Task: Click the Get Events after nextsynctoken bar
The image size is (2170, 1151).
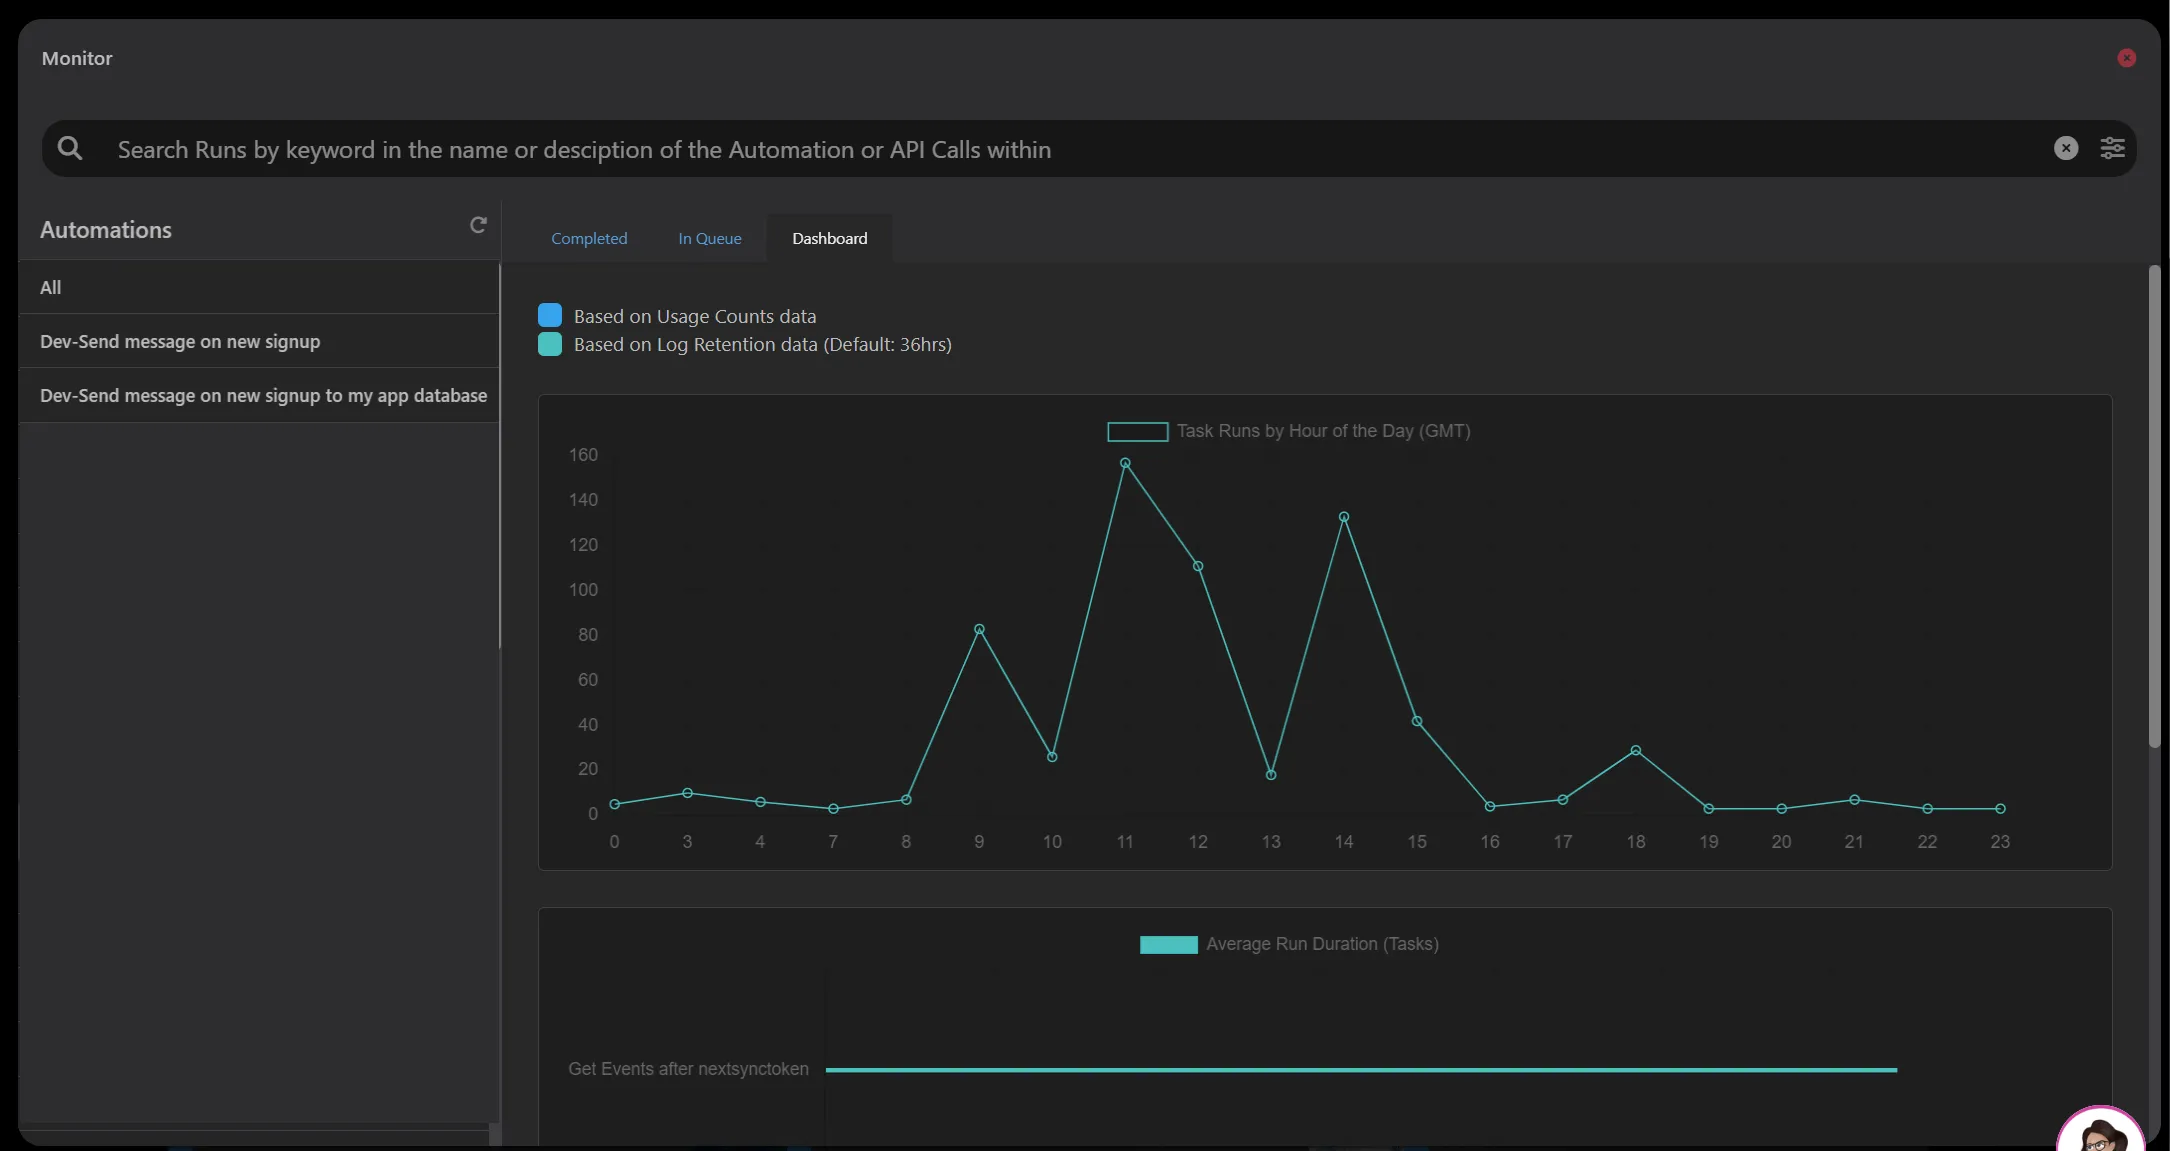Action: click(x=1361, y=1070)
